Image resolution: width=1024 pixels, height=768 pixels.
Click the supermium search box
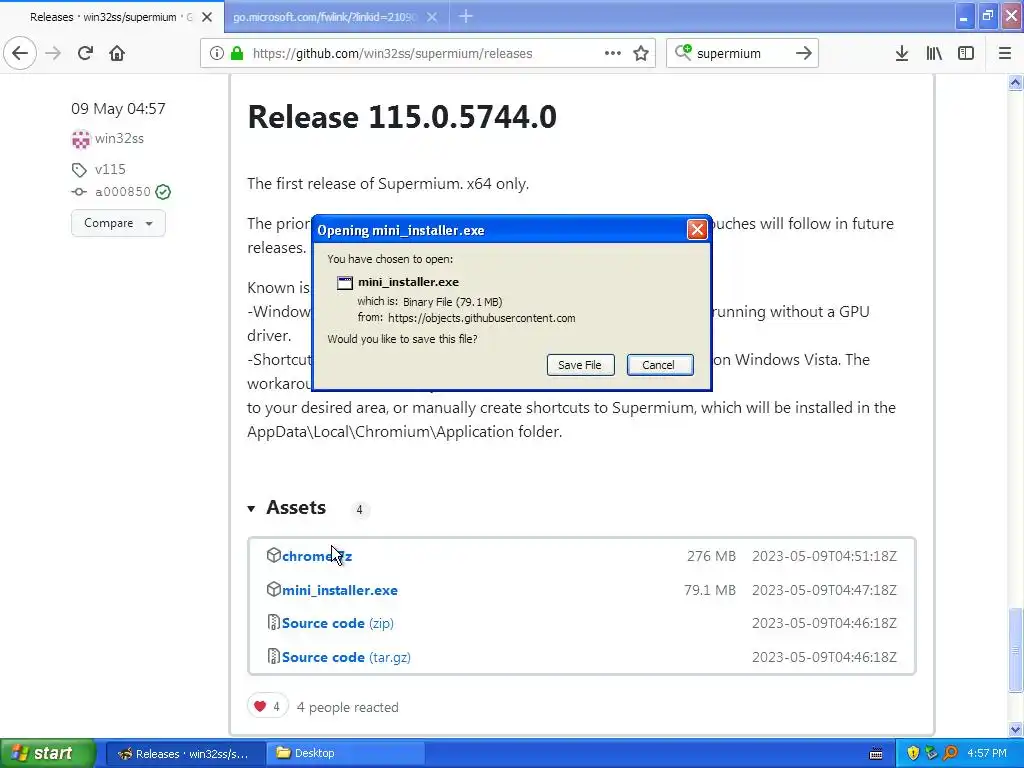pyautogui.click(x=743, y=54)
